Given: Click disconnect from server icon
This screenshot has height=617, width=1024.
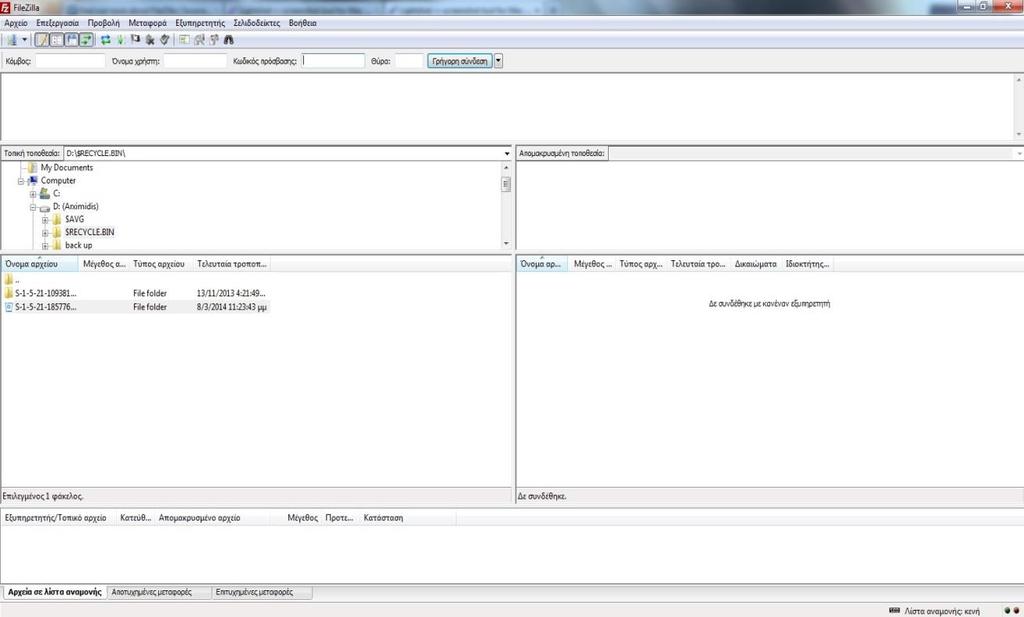Looking at the screenshot, I should 150,40.
